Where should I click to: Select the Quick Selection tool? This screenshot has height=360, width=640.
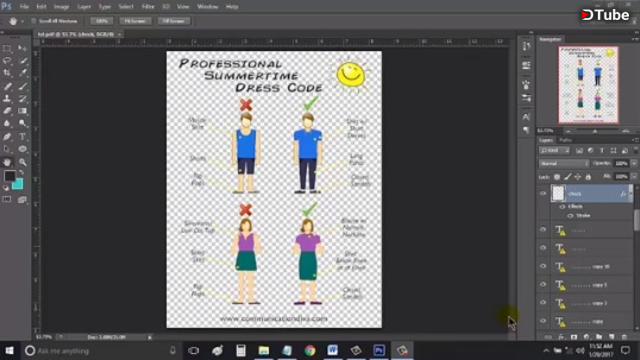point(22,61)
